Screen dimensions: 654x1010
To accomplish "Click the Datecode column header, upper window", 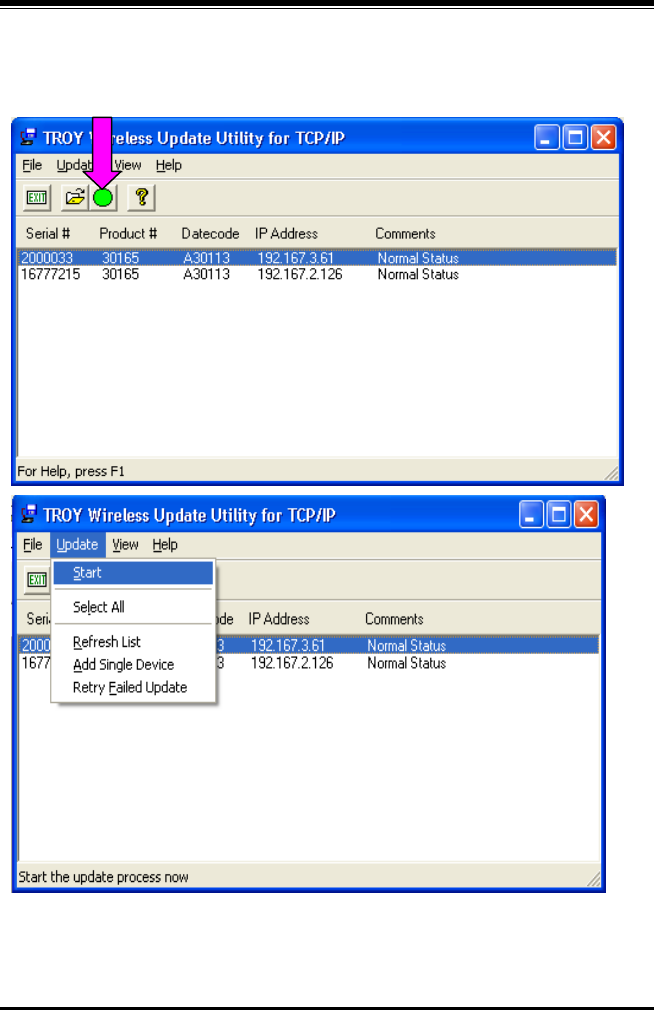I will (210, 234).
